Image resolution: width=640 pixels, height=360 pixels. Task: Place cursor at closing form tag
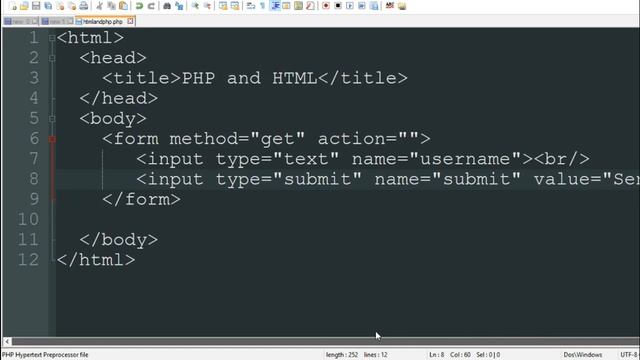pyautogui.click(x=141, y=200)
